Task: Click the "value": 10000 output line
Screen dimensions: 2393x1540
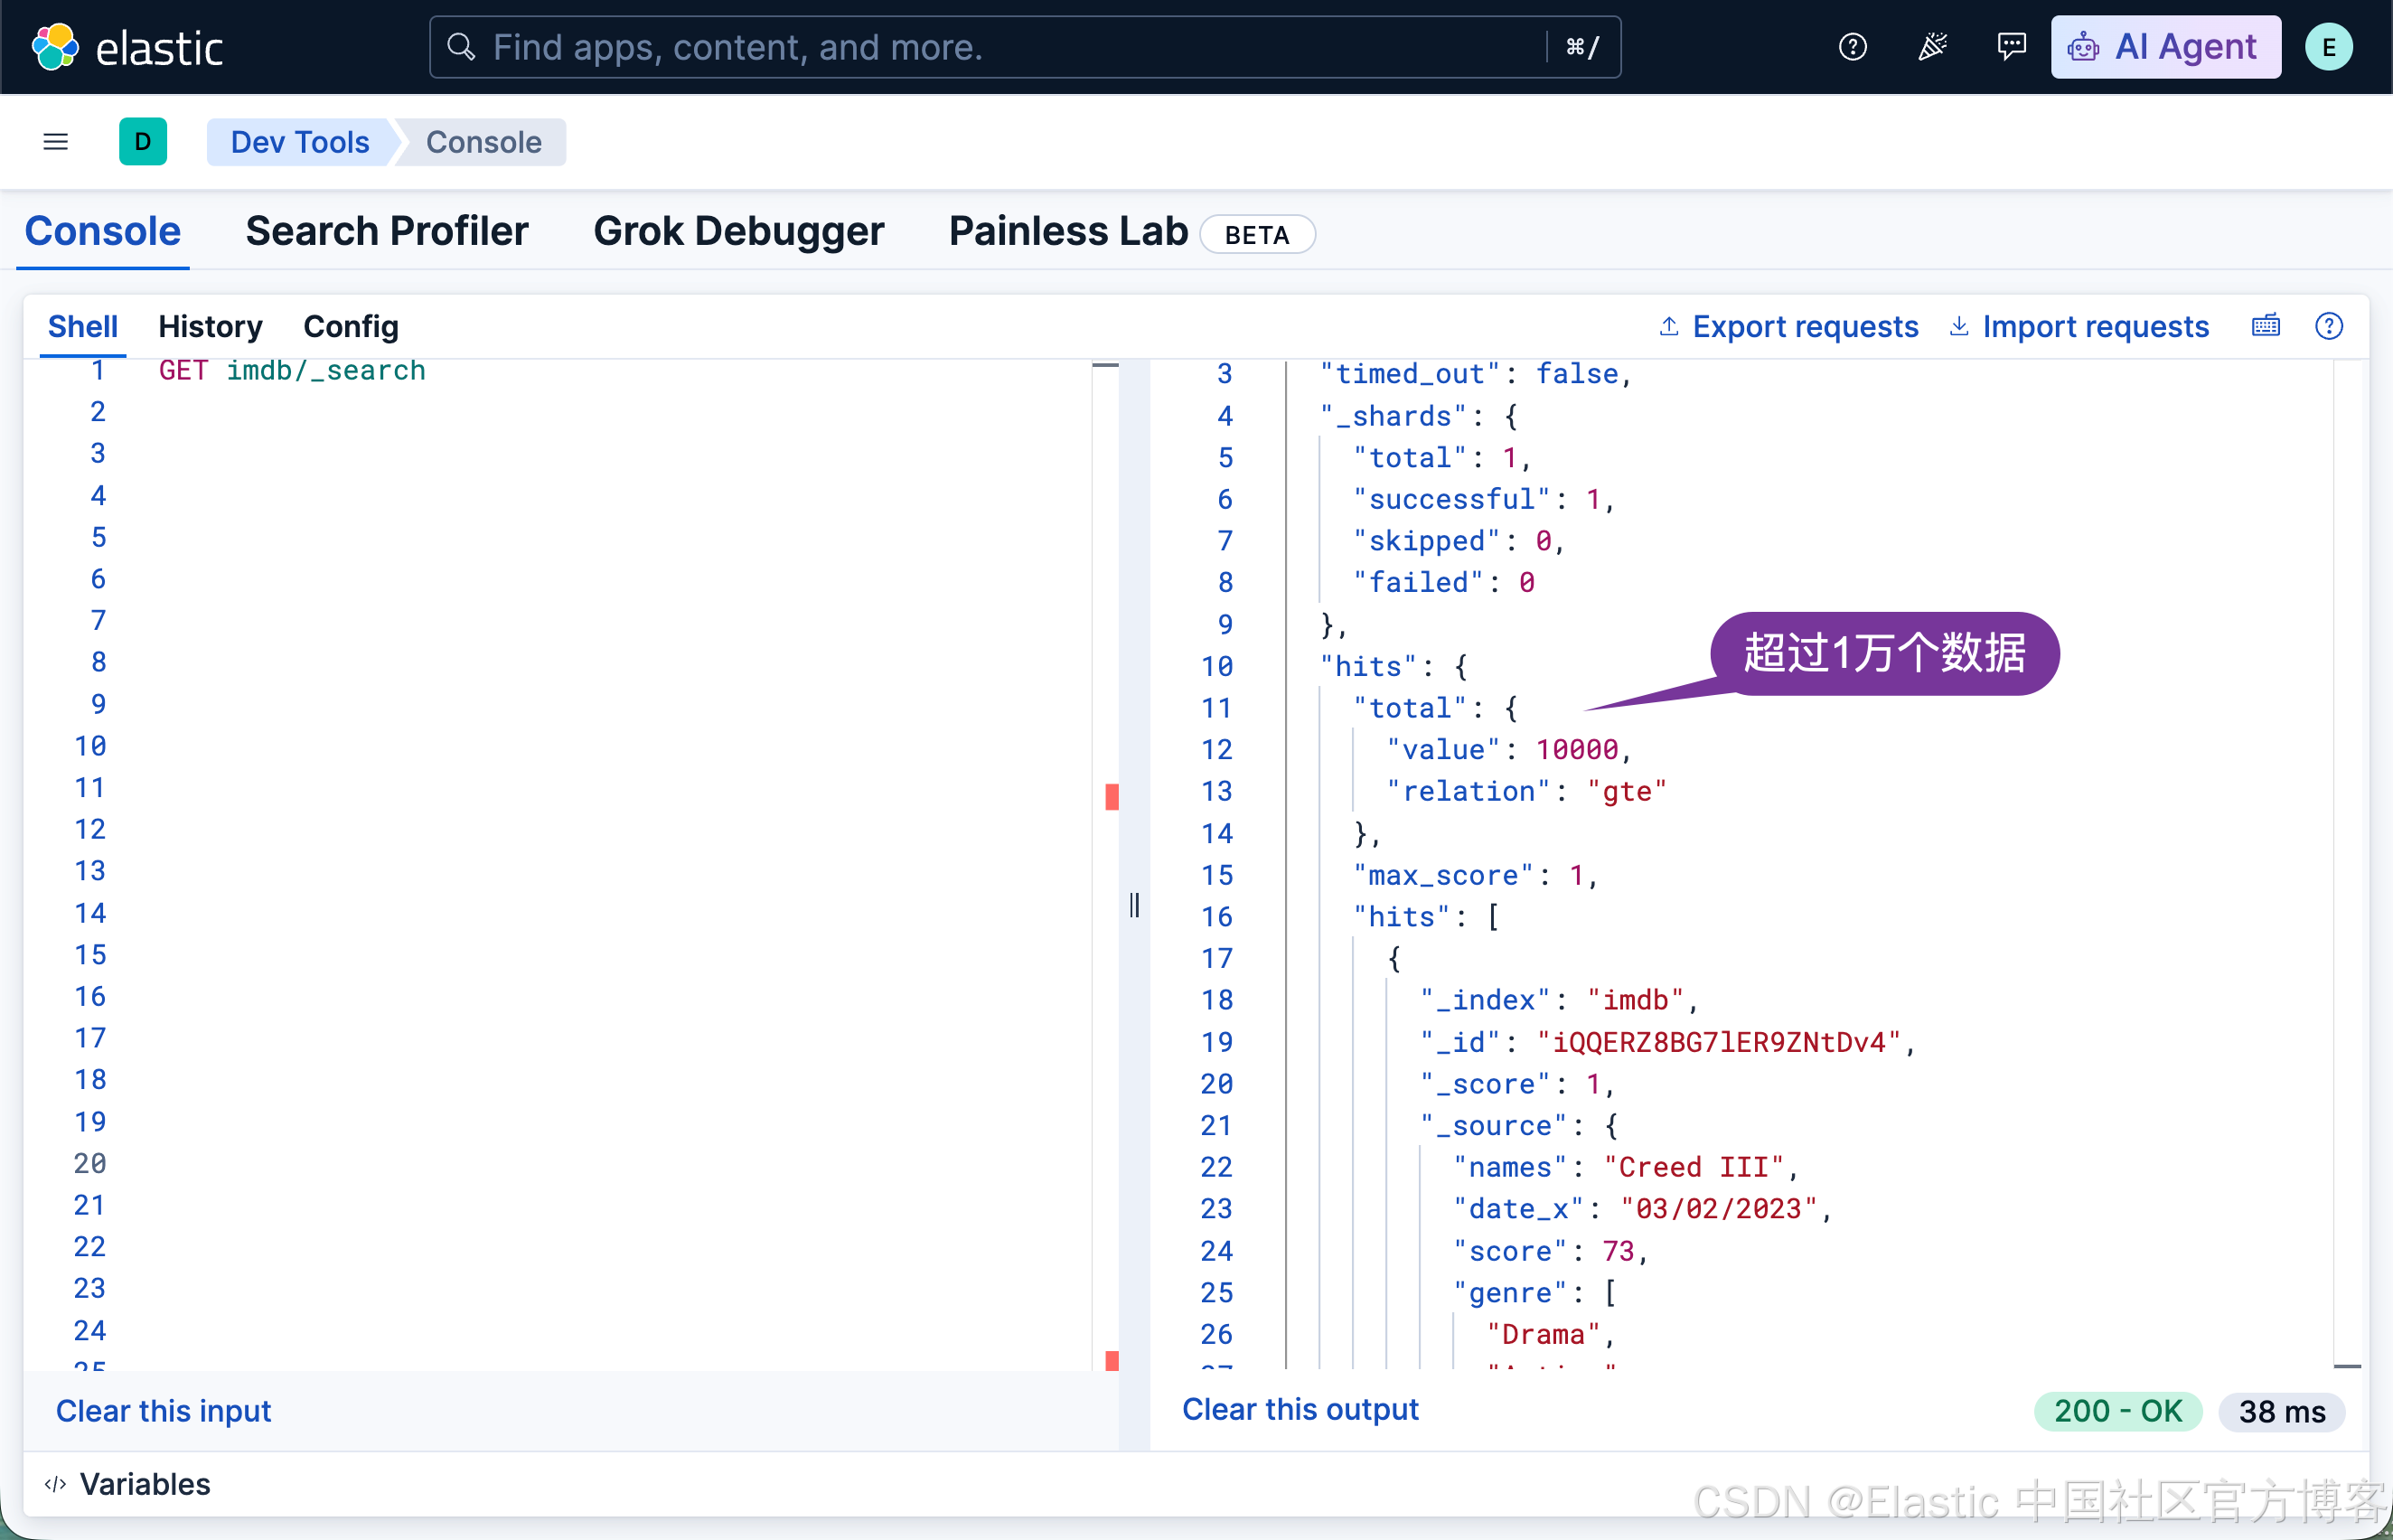Action: 1509,749
